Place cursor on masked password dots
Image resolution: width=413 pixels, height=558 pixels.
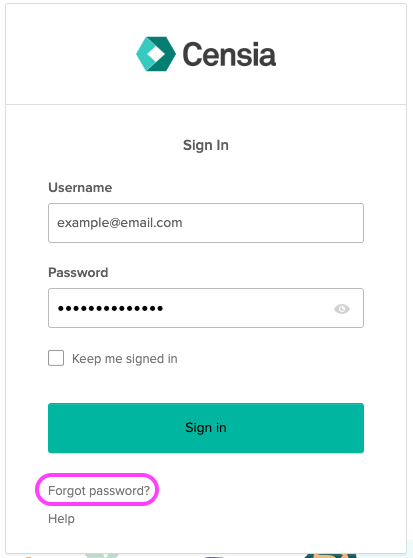(x=110, y=308)
